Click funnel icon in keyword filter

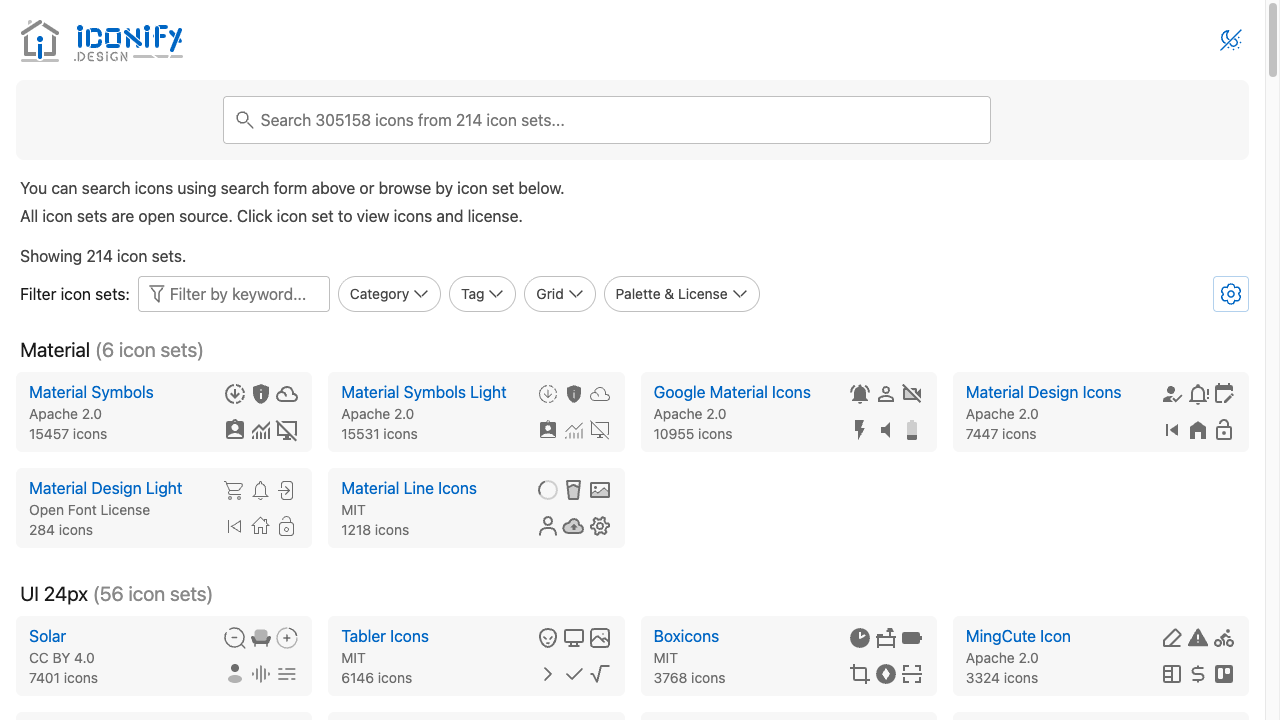point(156,294)
